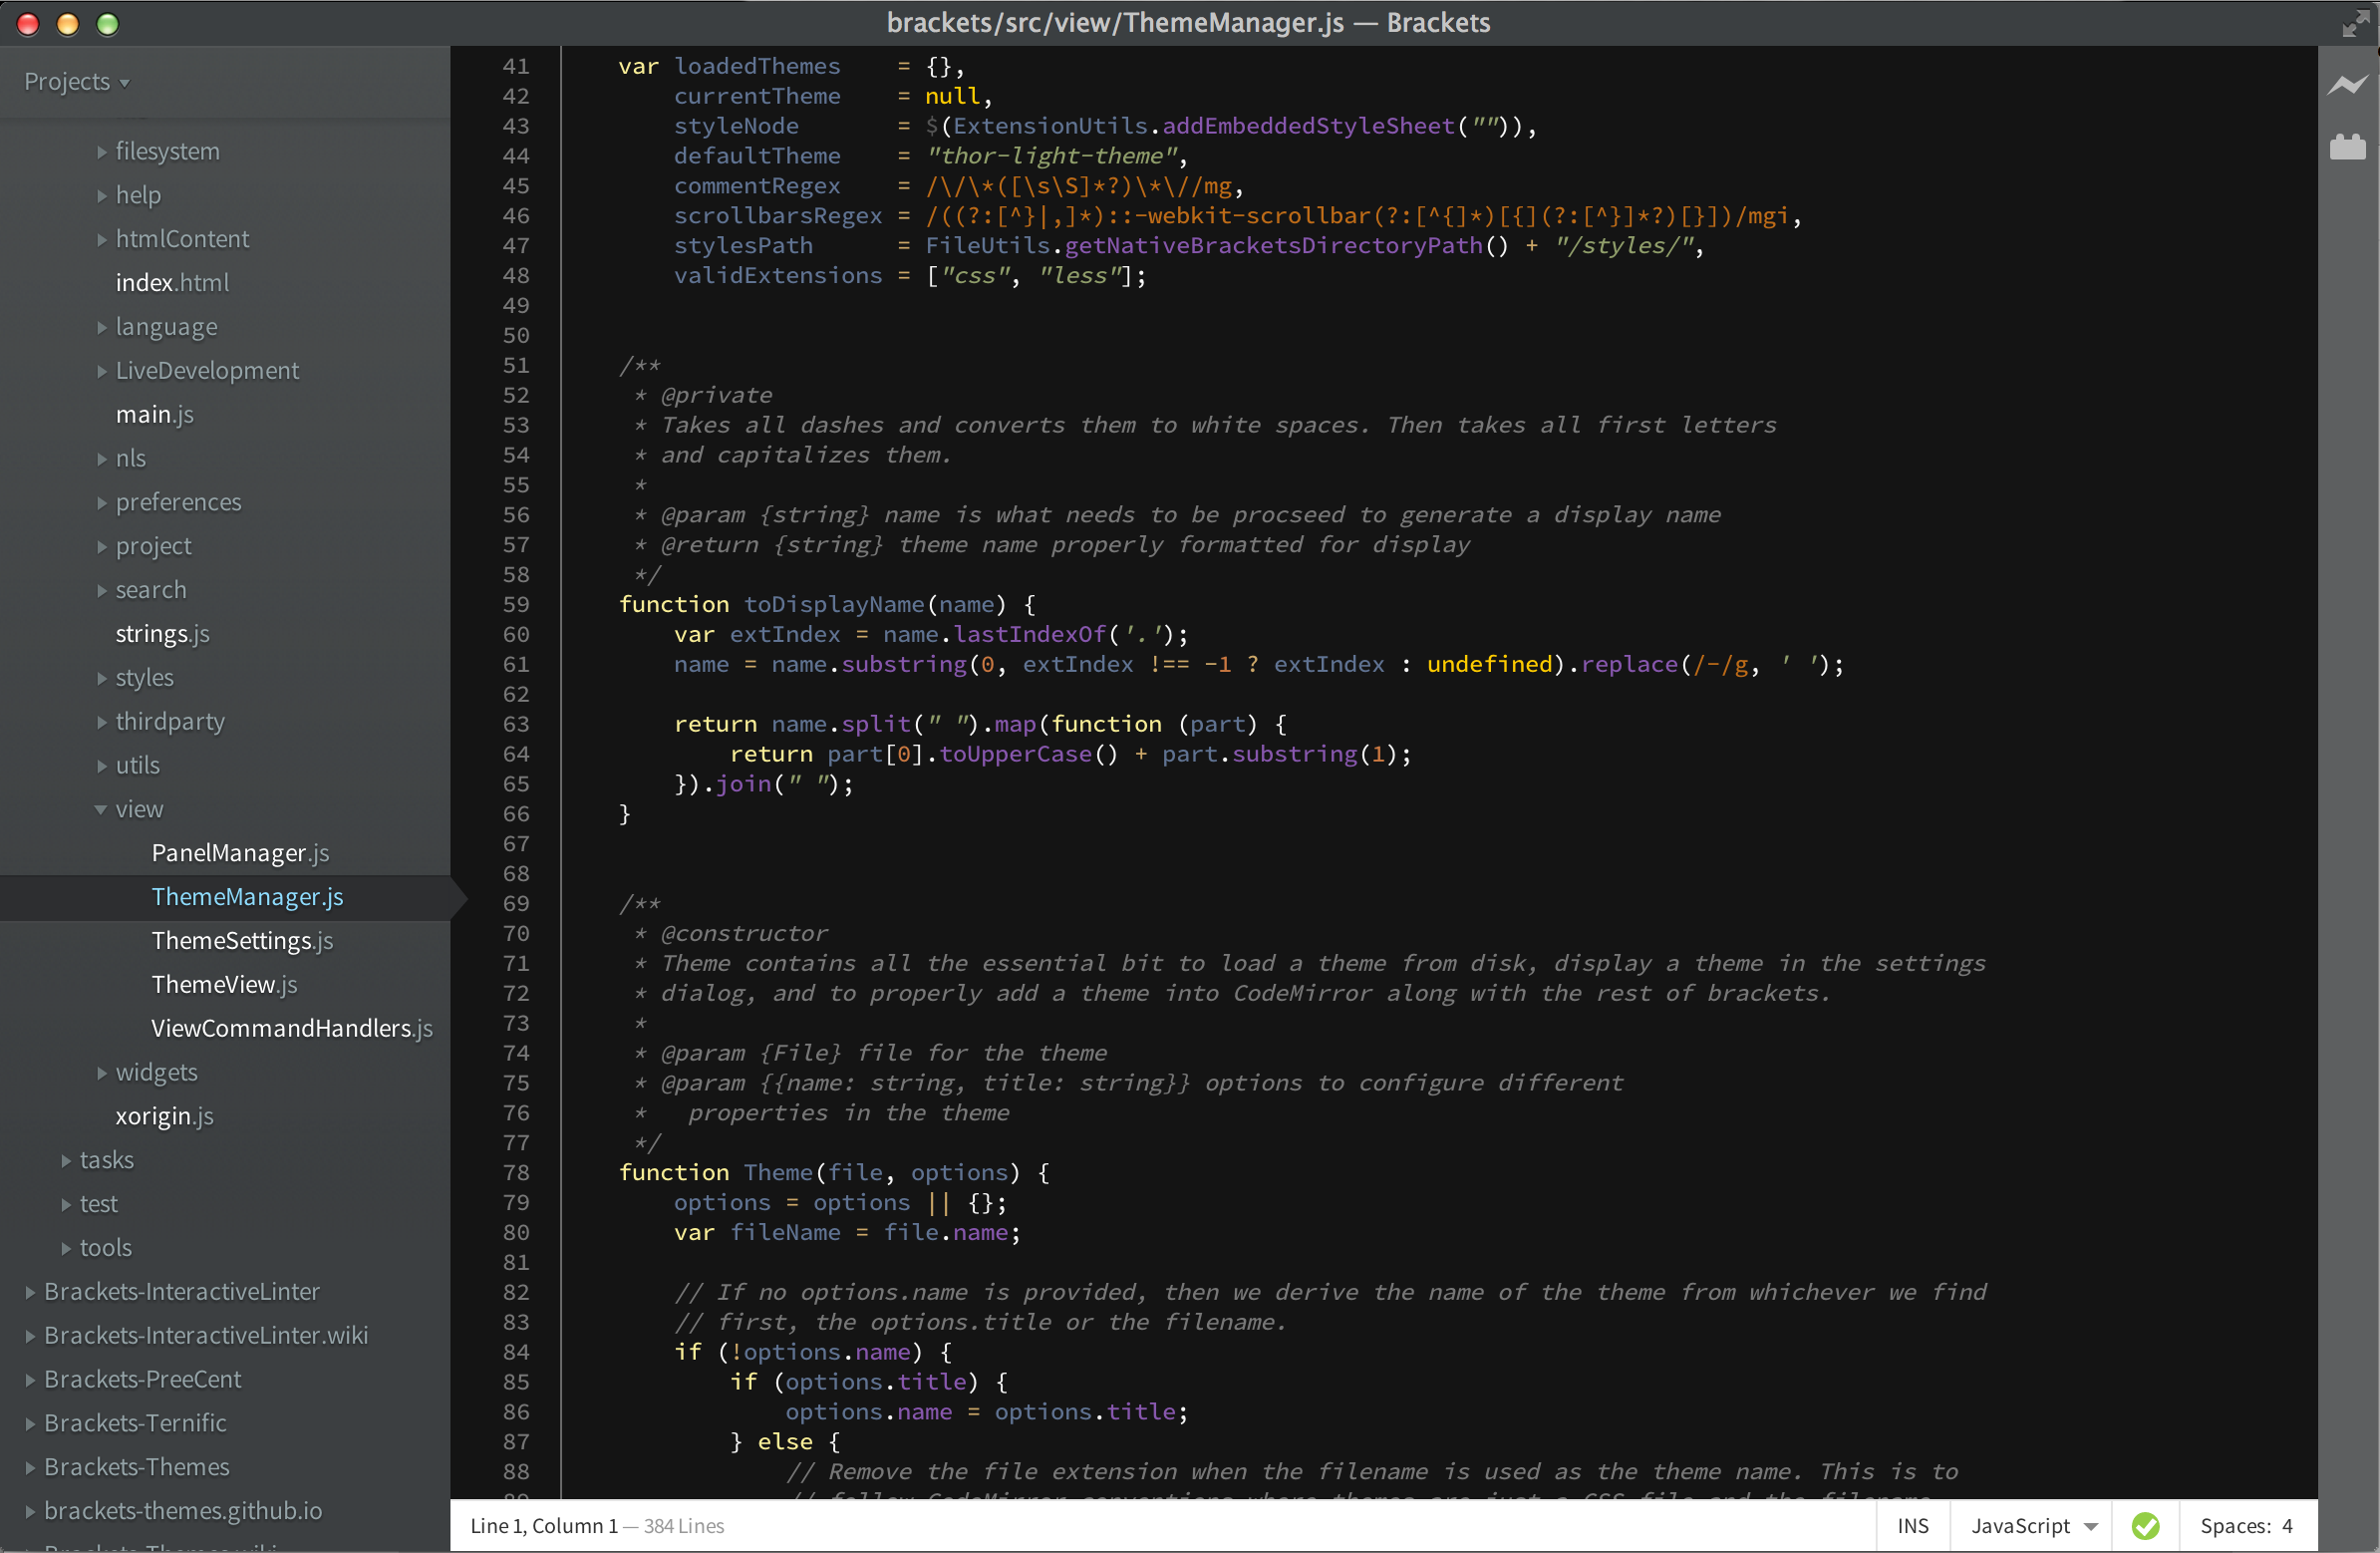Open index.html from file tree
Viewport: 2380px width, 1553px height.
tap(172, 283)
